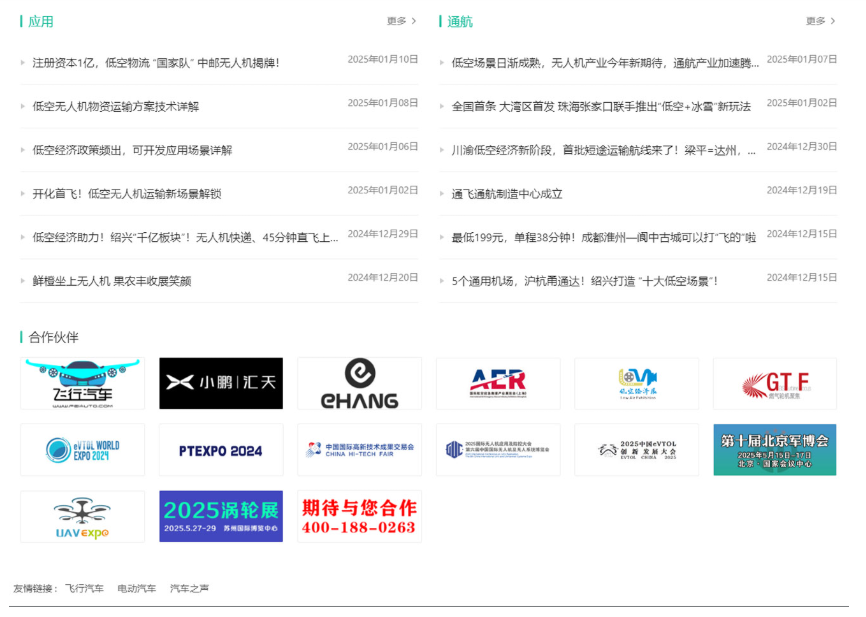The width and height of the screenshot is (866, 617).
Task: Click the China Hi-Tech Fair logo
Action: pyautogui.click(x=359, y=450)
